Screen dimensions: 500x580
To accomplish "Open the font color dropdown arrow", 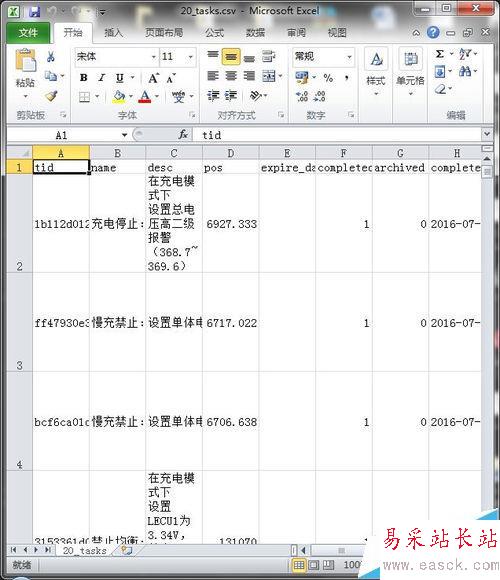I will (x=157, y=97).
